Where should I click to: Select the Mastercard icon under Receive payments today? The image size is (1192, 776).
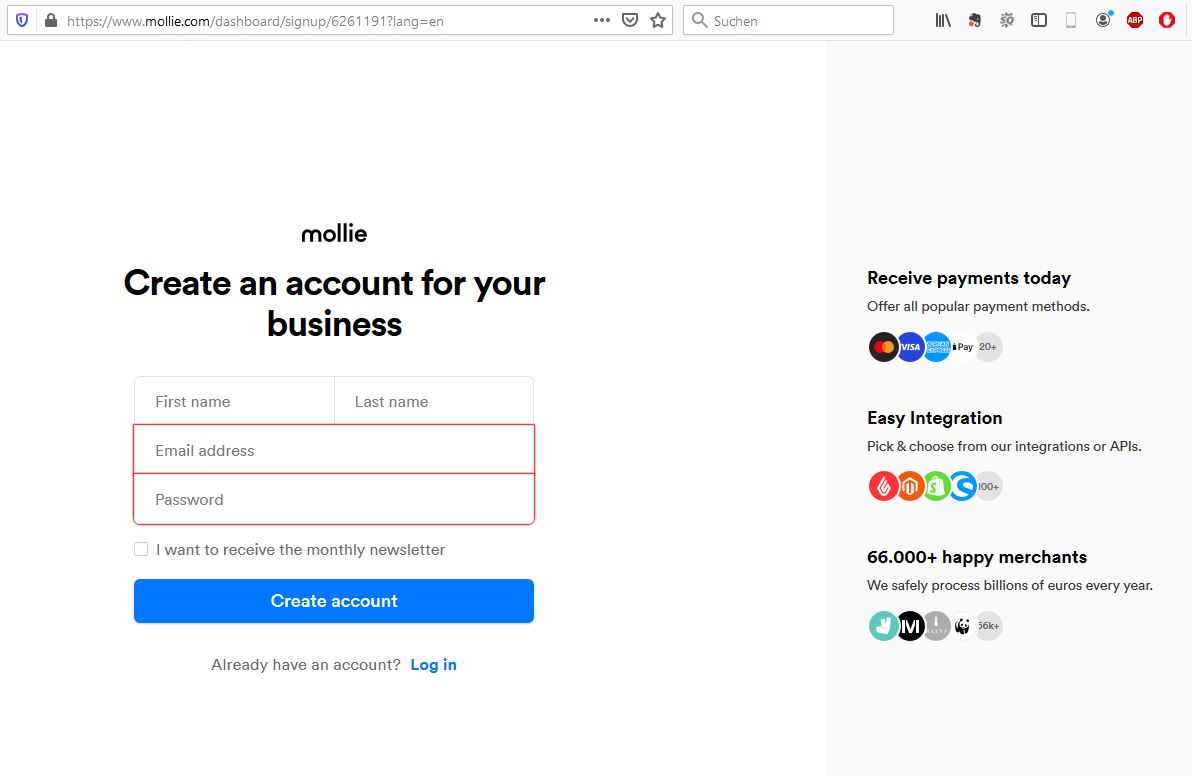click(884, 347)
